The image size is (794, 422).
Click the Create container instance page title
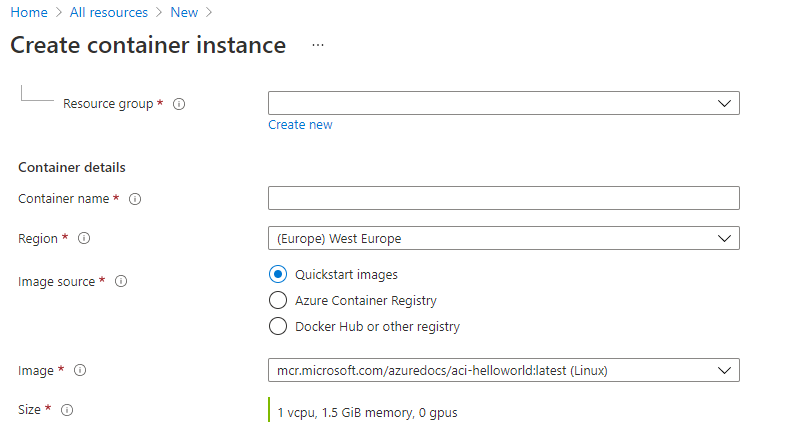click(x=148, y=45)
